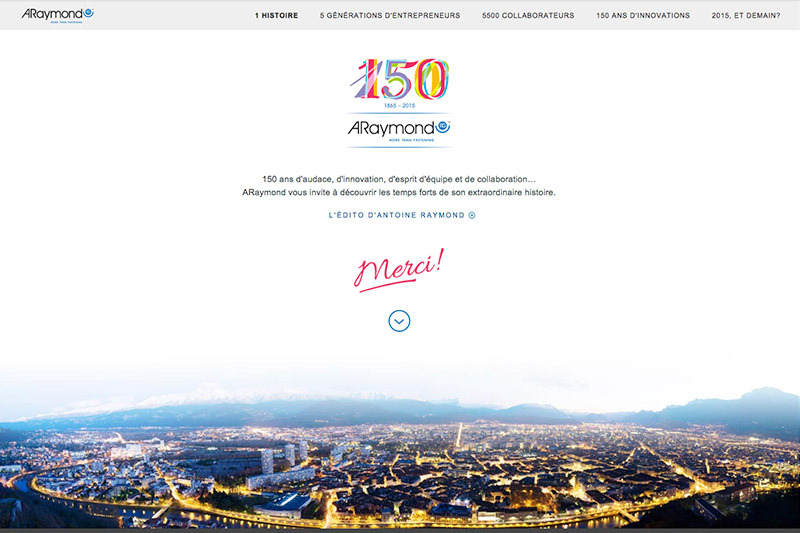
Task: Open the 1 Histoire menu item
Action: click(x=277, y=16)
